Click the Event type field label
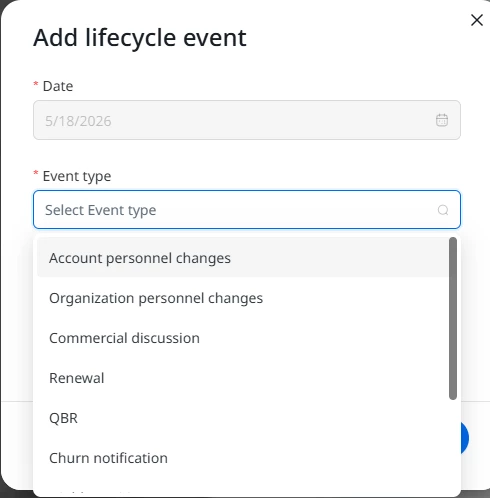The height and width of the screenshot is (498, 490). (77, 176)
